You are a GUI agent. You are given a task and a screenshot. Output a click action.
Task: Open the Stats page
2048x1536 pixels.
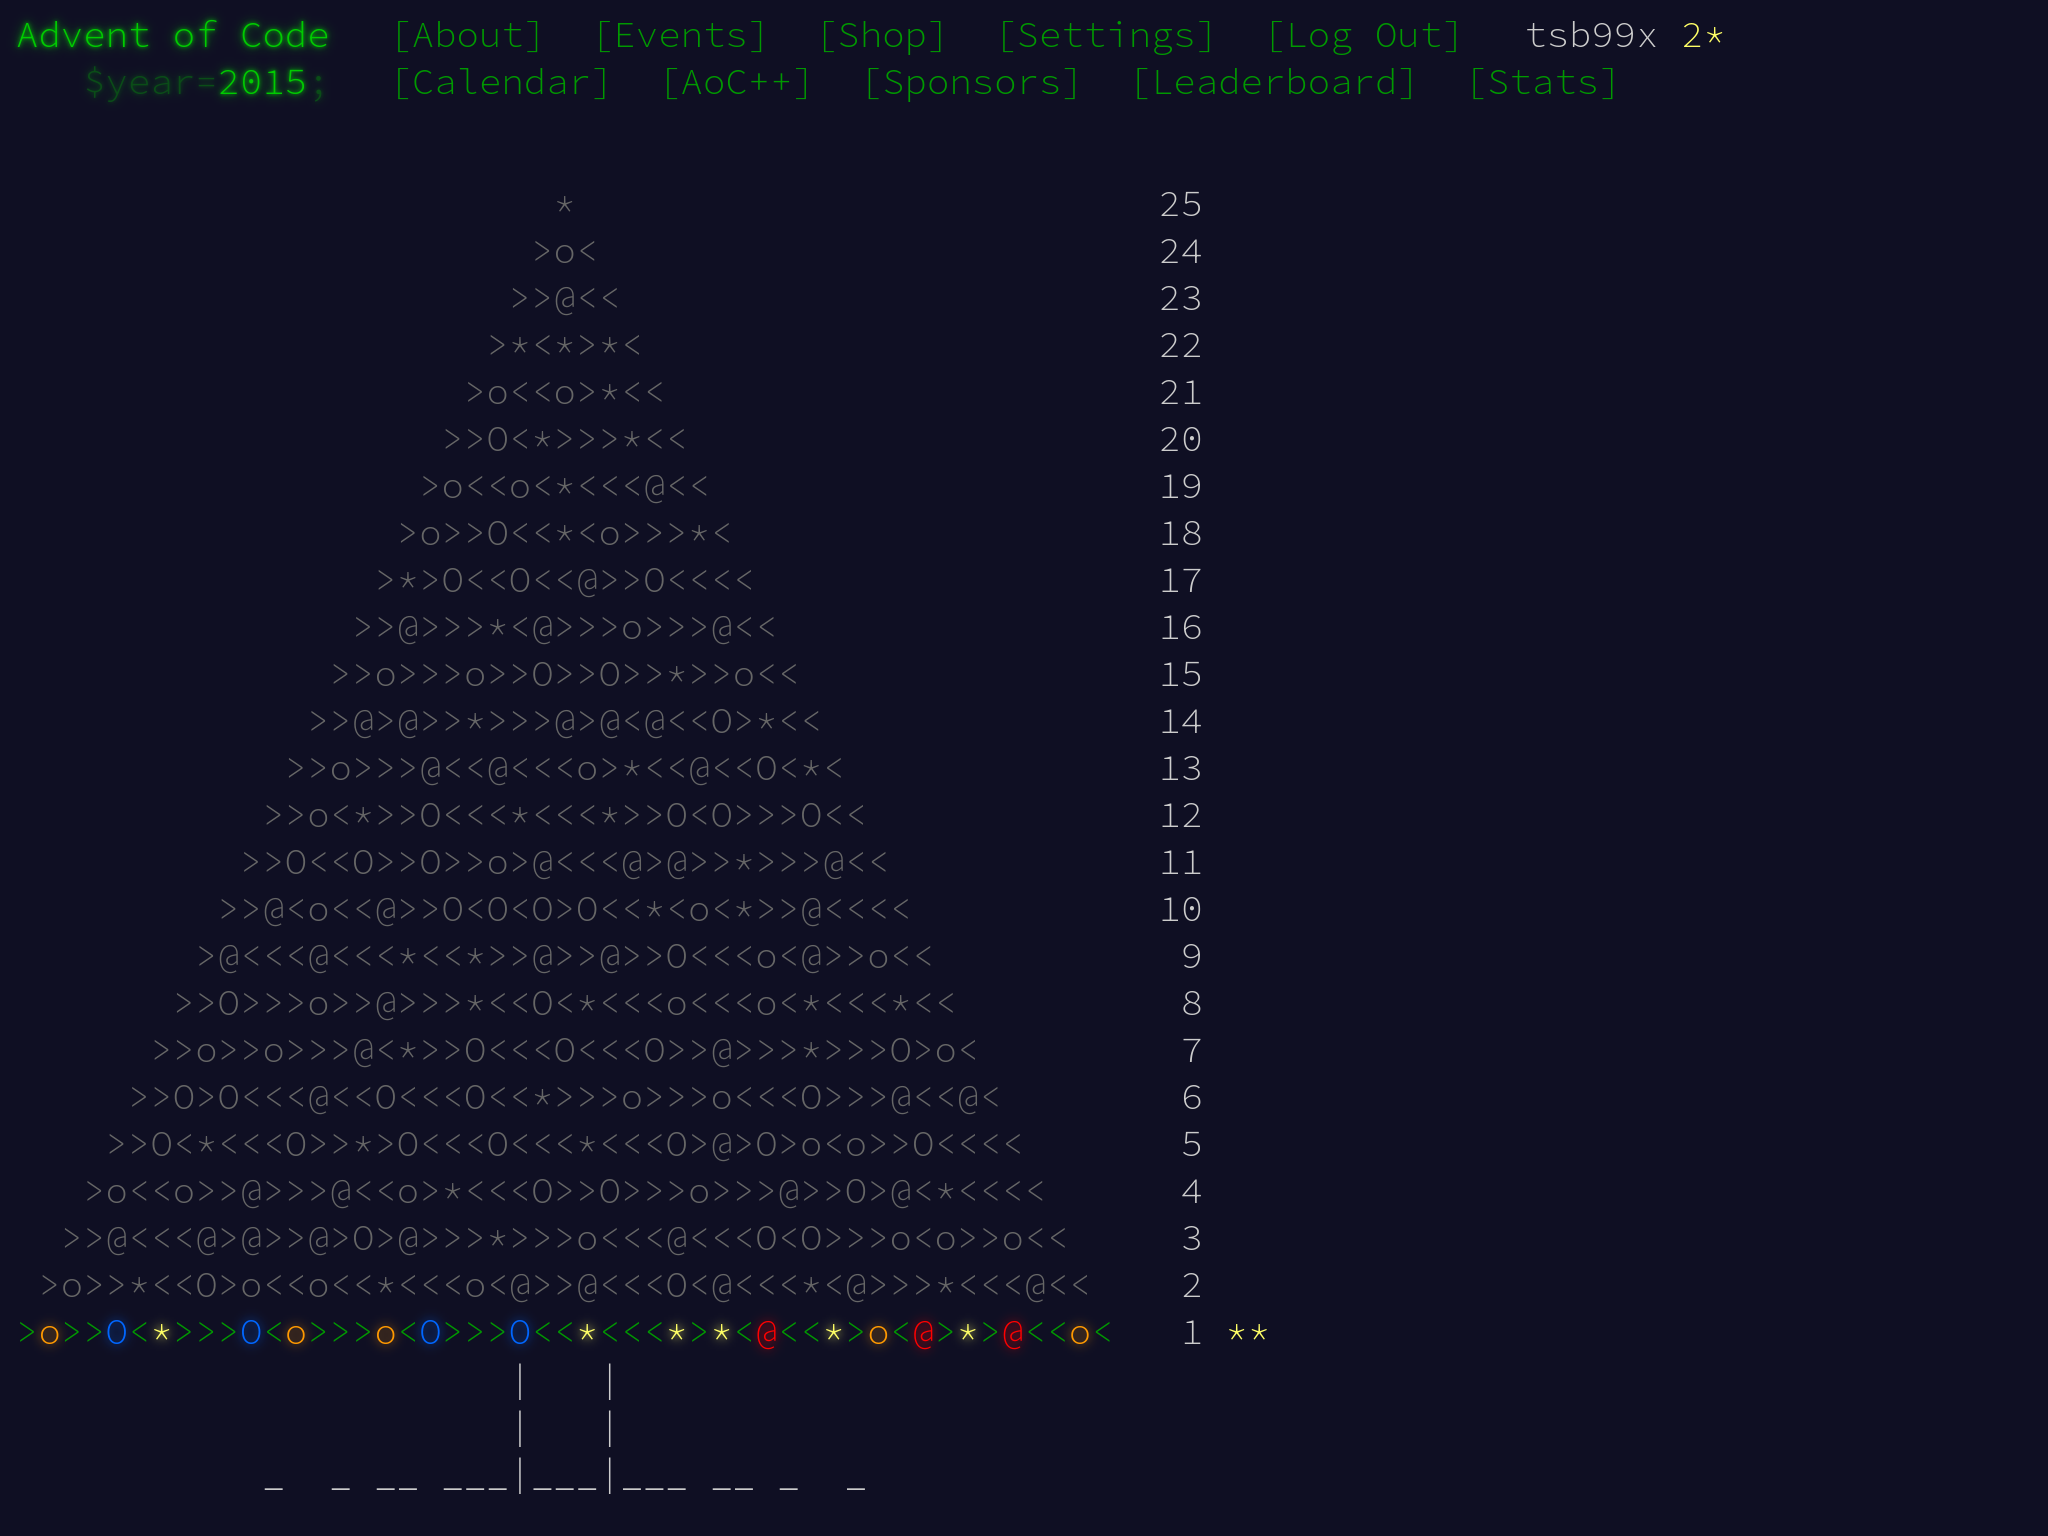pyautogui.click(x=1542, y=83)
